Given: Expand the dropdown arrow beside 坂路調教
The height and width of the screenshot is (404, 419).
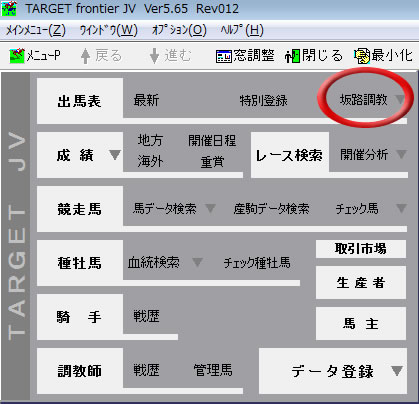Looking at the screenshot, I should [x=400, y=99].
